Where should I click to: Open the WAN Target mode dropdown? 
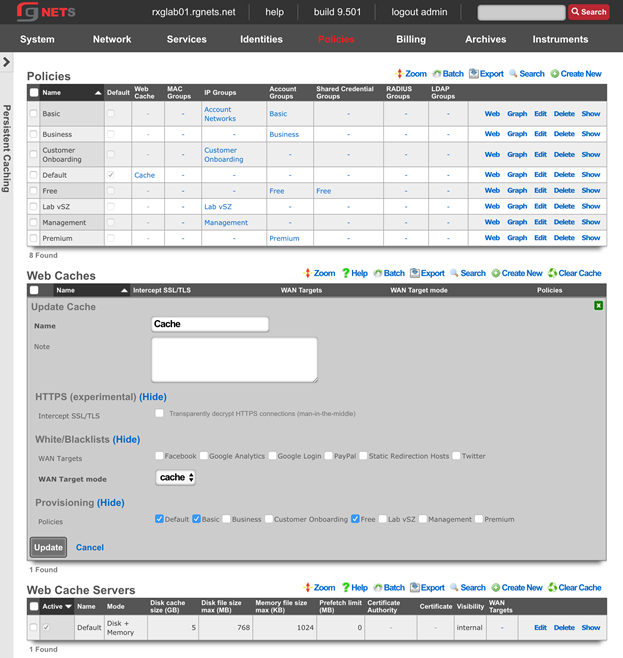[x=176, y=478]
